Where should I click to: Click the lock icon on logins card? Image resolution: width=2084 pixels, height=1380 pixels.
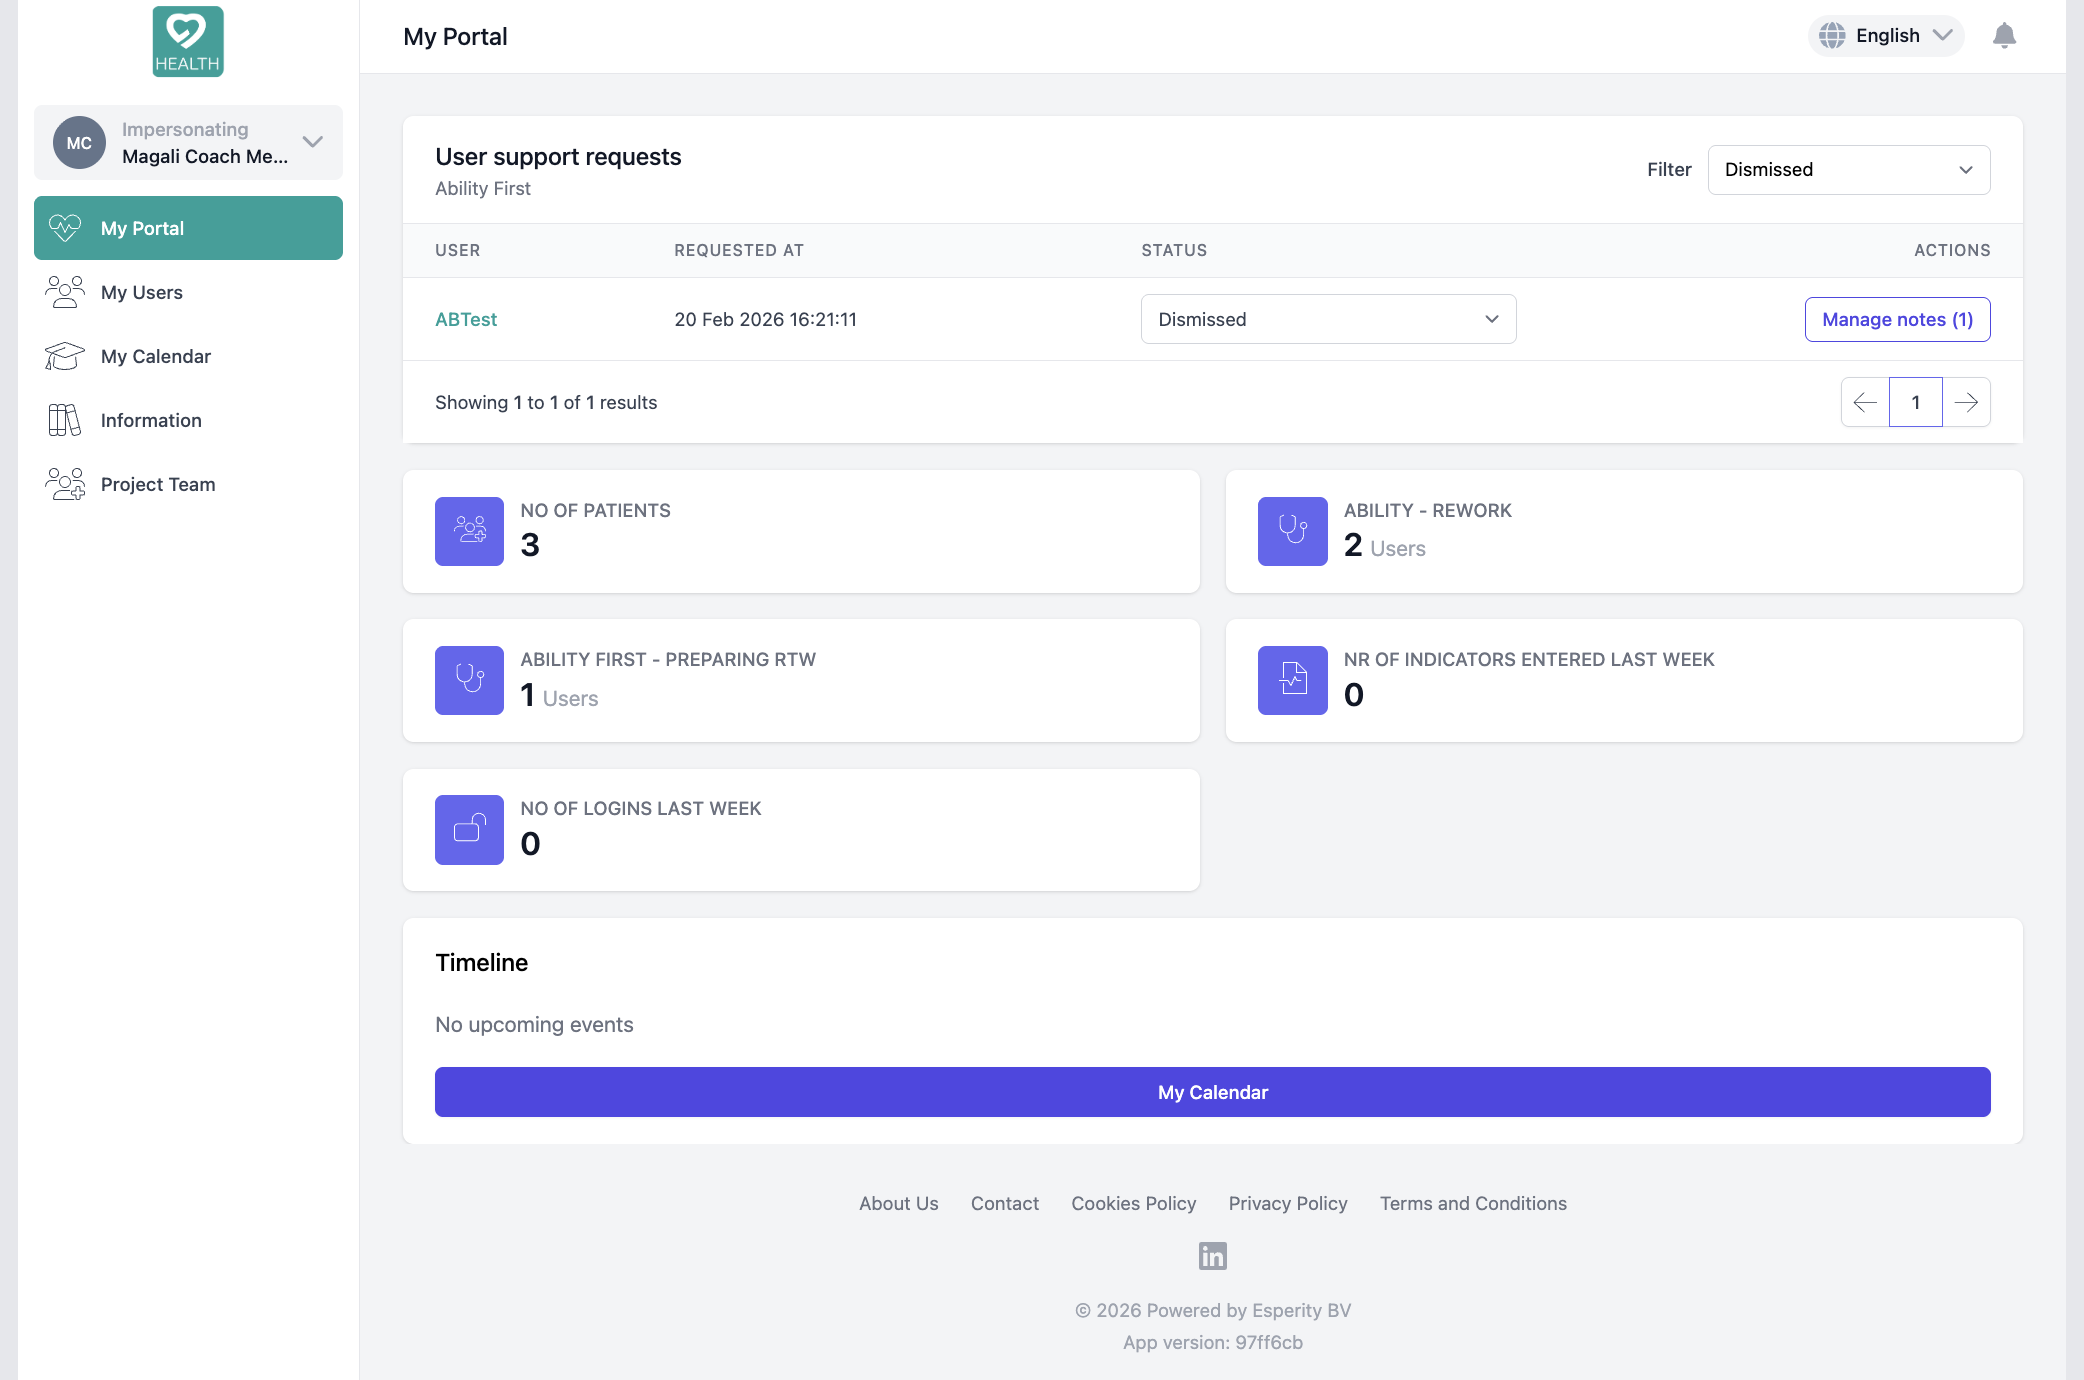[x=468, y=829]
